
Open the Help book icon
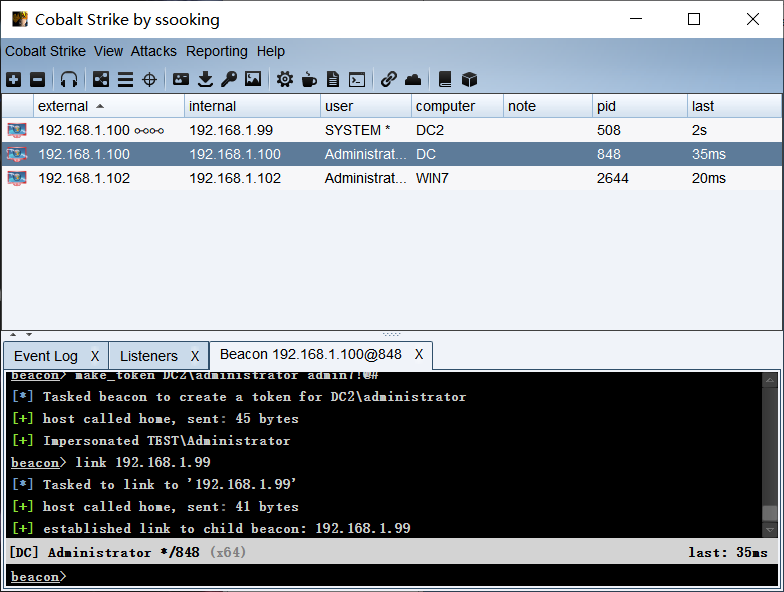445,79
